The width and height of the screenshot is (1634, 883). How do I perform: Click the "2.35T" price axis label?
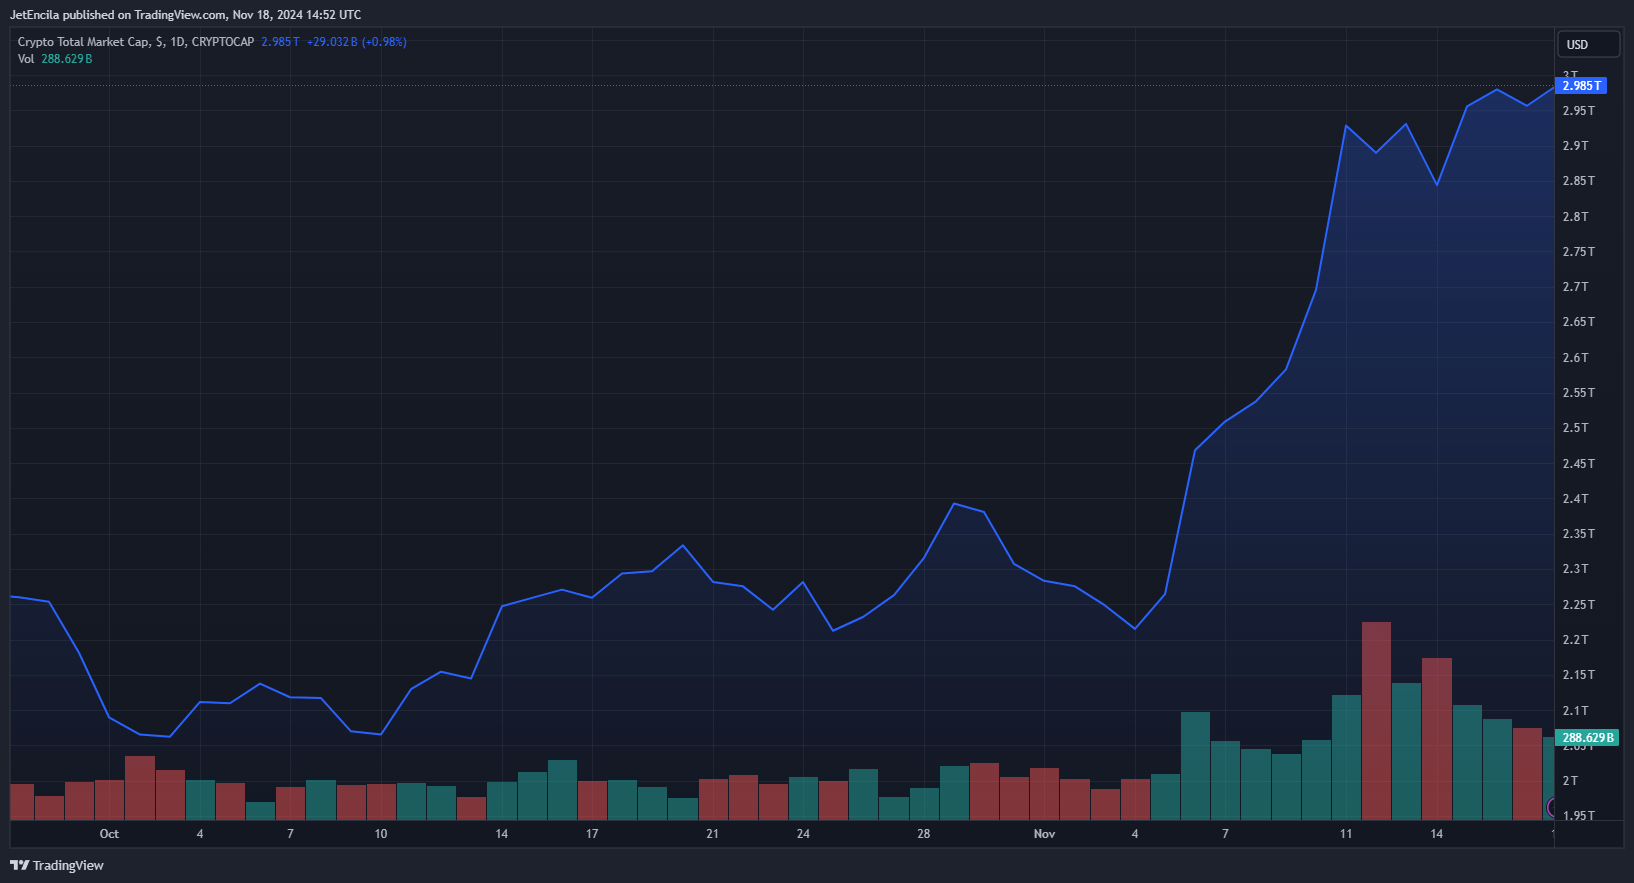pos(1579,534)
